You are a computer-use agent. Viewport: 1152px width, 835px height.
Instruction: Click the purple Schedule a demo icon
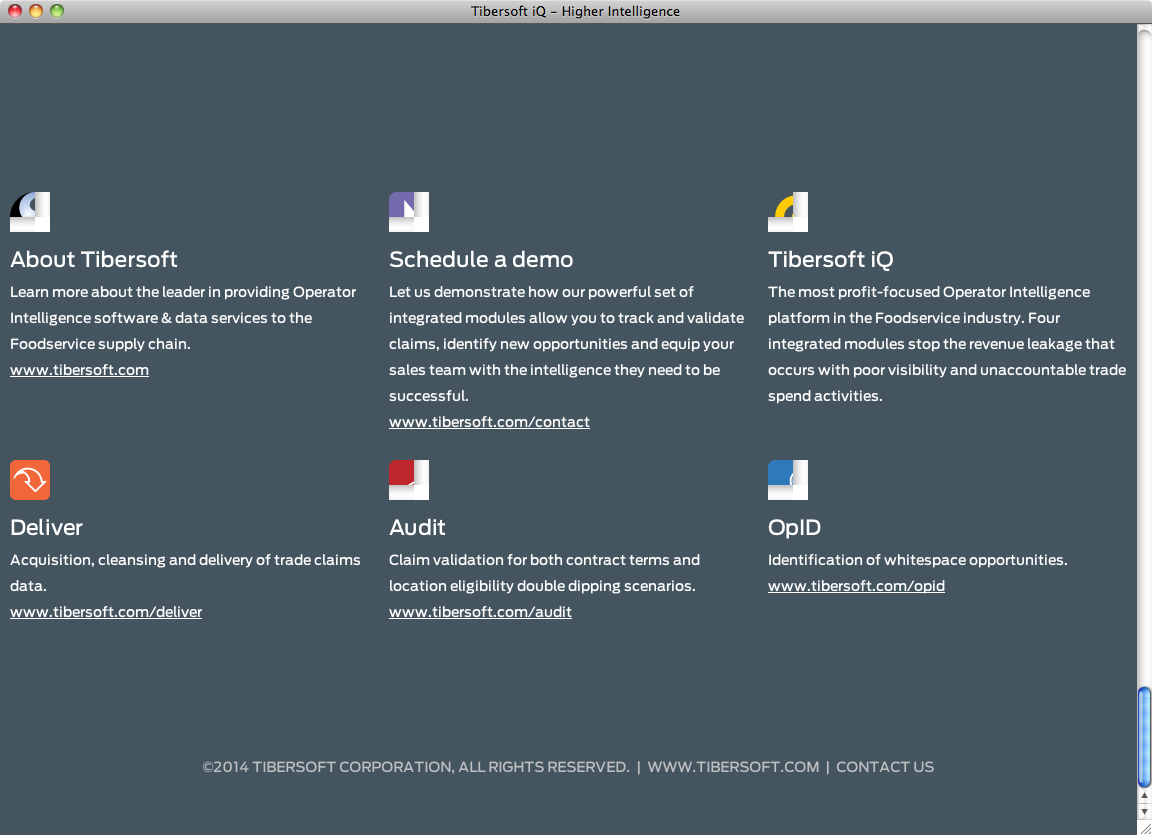(x=409, y=212)
